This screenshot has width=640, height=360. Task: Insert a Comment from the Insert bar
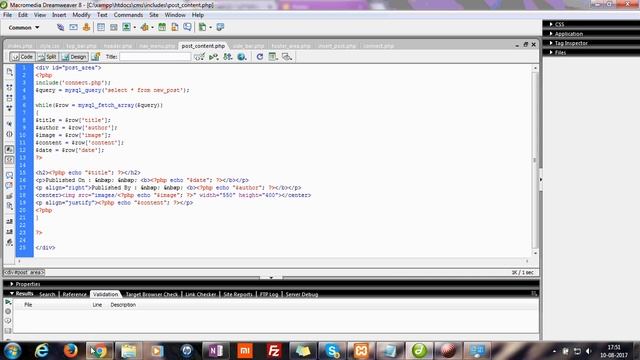[x=187, y=27]
